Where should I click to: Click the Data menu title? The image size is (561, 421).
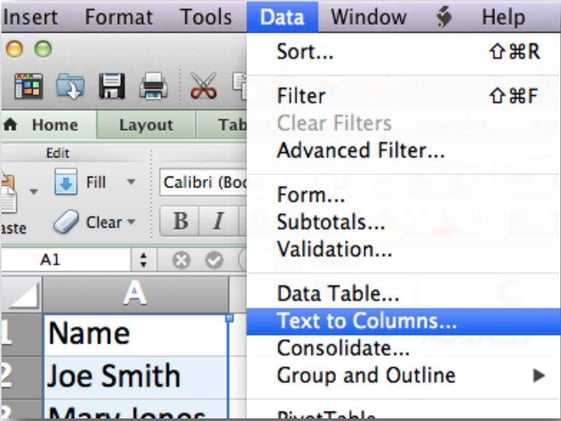coord(282,17)
